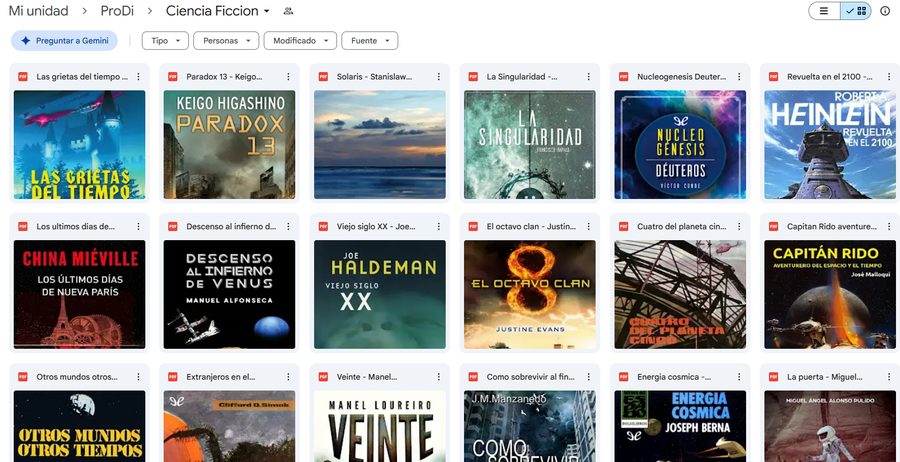Viewport: 900px width, 462px height.
Task: Open Otros mundos otros tiempos cover thumbnail
Action: click(79, 426)
